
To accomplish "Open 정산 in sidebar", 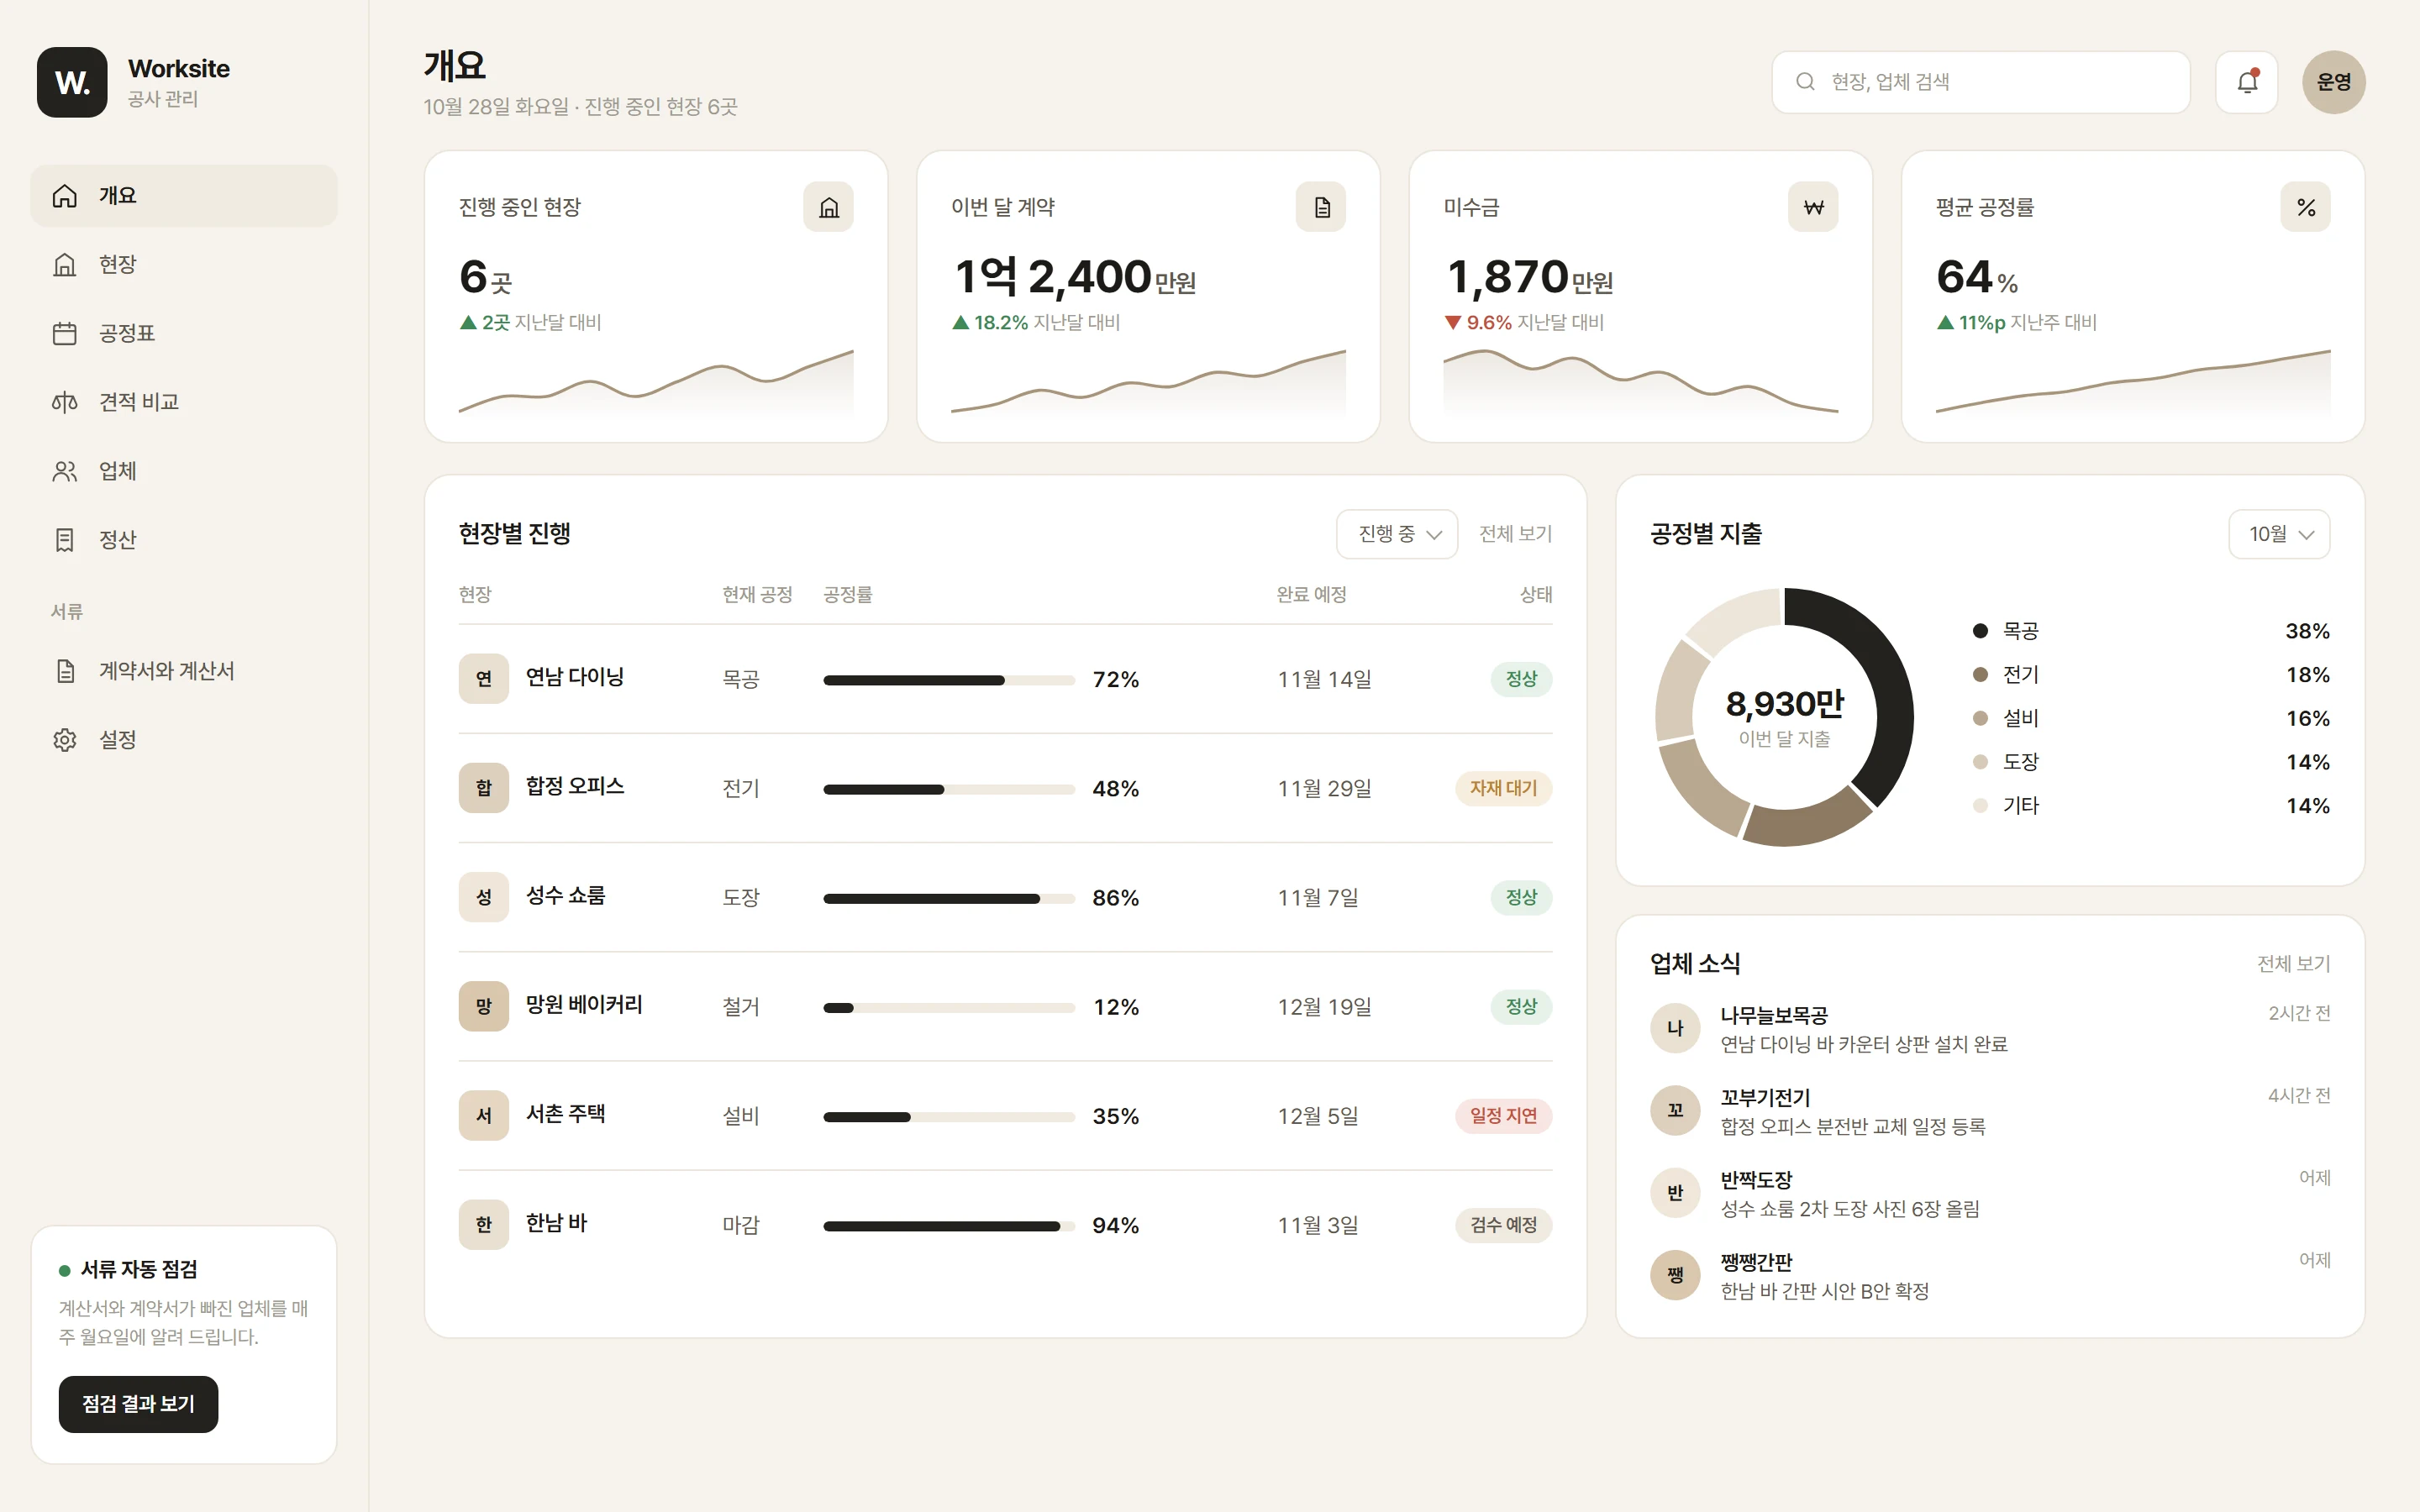I will (184, 540).
